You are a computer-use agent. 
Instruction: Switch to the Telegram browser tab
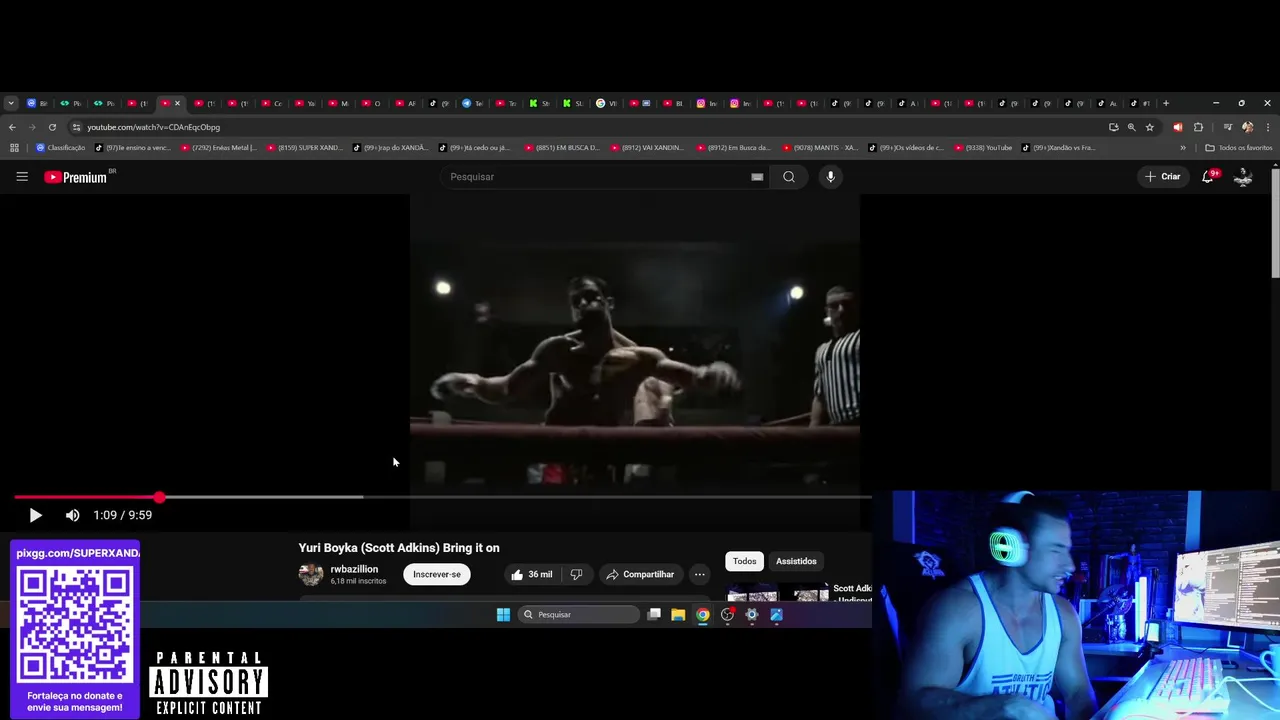coord(472,103)
